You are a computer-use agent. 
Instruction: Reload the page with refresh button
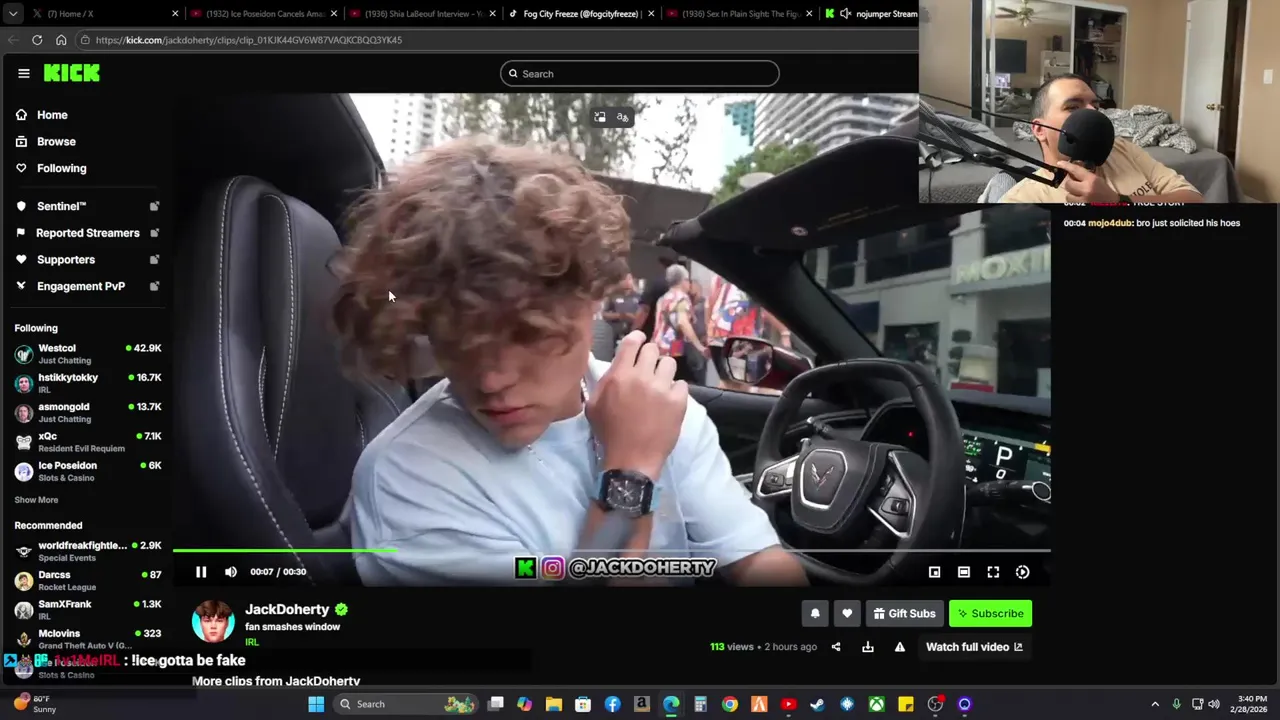[37, 40]
